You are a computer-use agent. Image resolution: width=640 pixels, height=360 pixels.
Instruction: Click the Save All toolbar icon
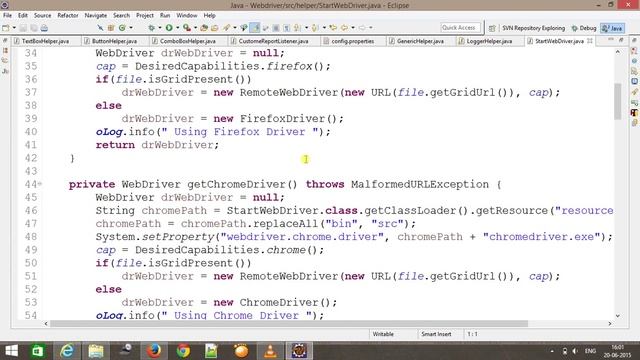pos(33,28)
